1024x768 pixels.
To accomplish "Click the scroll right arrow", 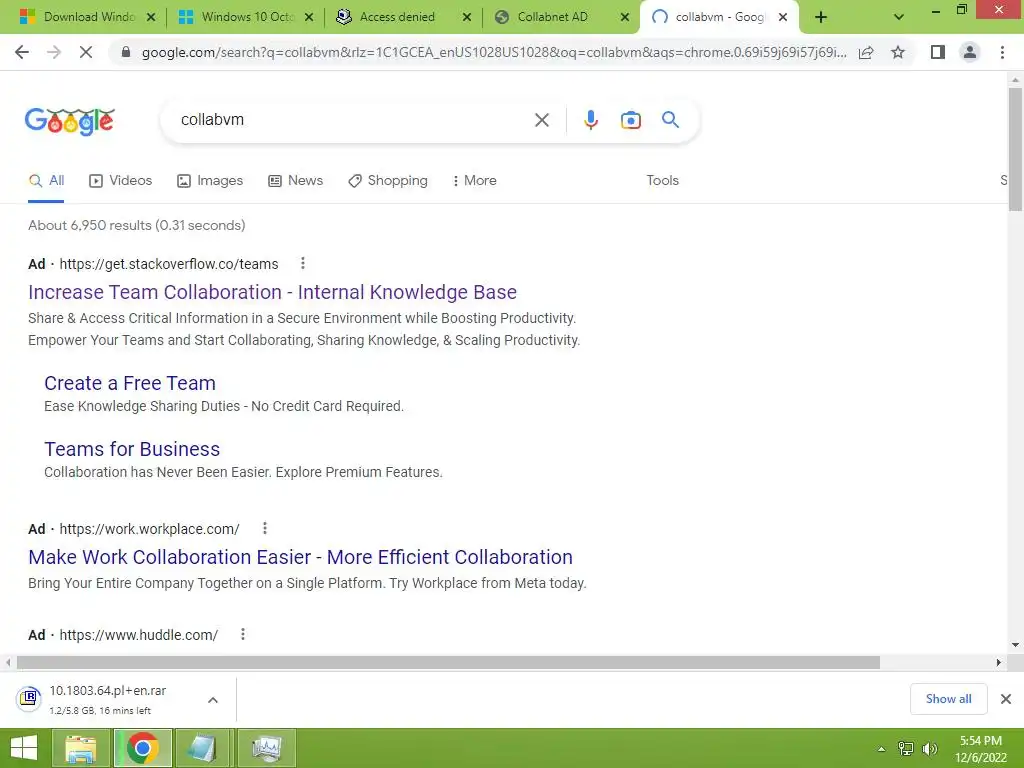I will click(x=999, y=663).
